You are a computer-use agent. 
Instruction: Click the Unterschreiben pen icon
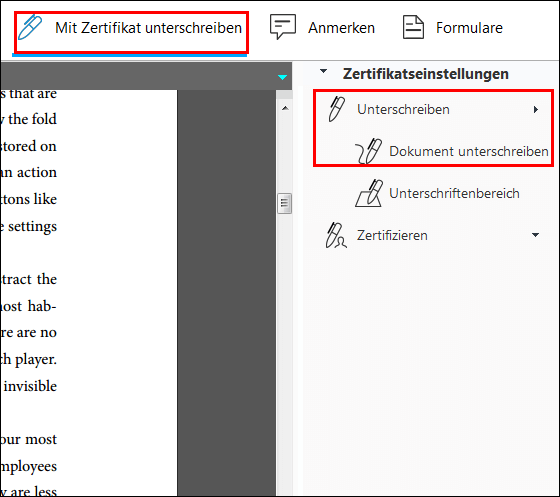coord(336,109)
